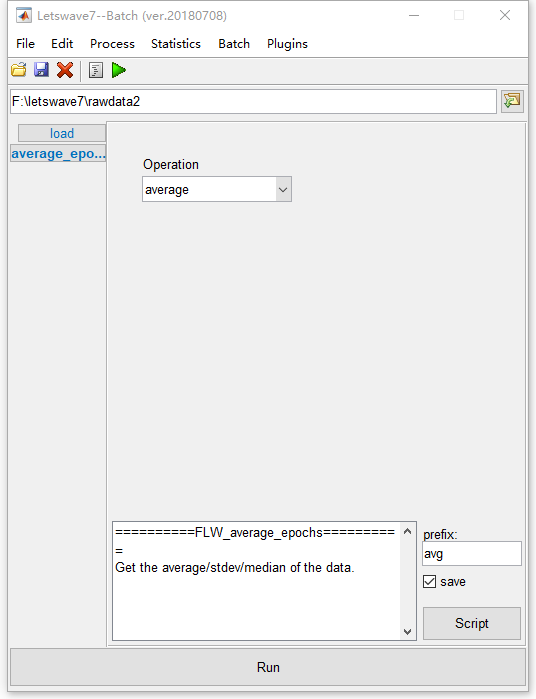Select the average_epo... step
The height and width of the screenshot is (699, 536).
(x=58, y=154)
